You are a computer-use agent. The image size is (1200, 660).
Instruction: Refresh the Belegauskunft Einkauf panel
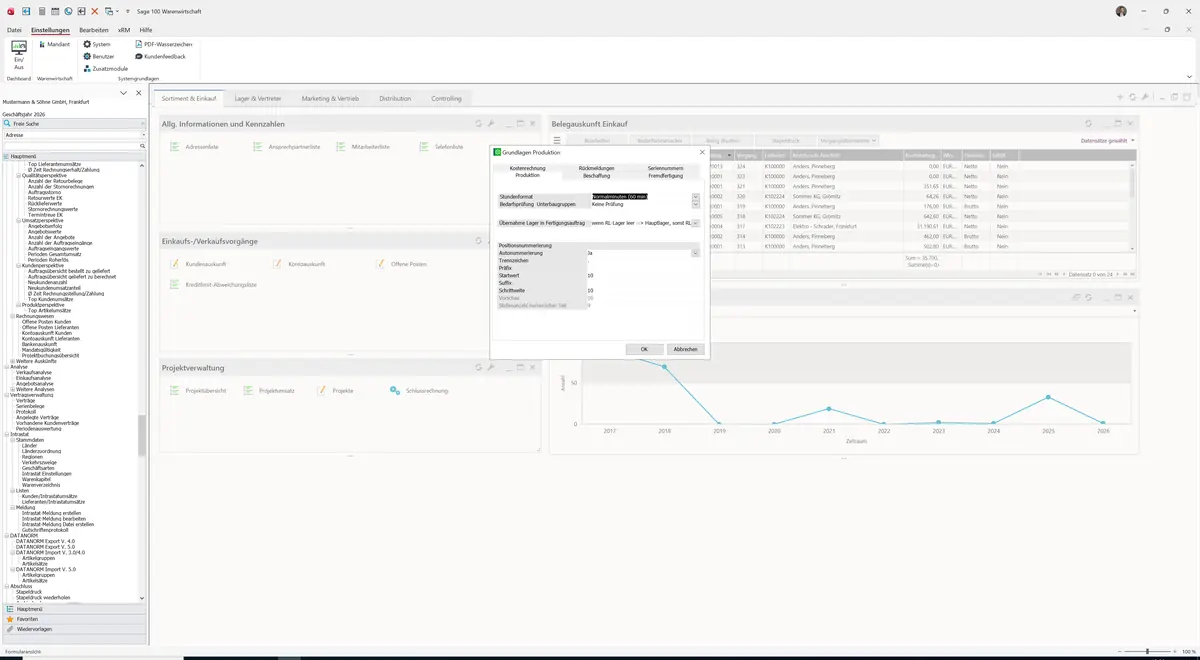coord(1088,124)
